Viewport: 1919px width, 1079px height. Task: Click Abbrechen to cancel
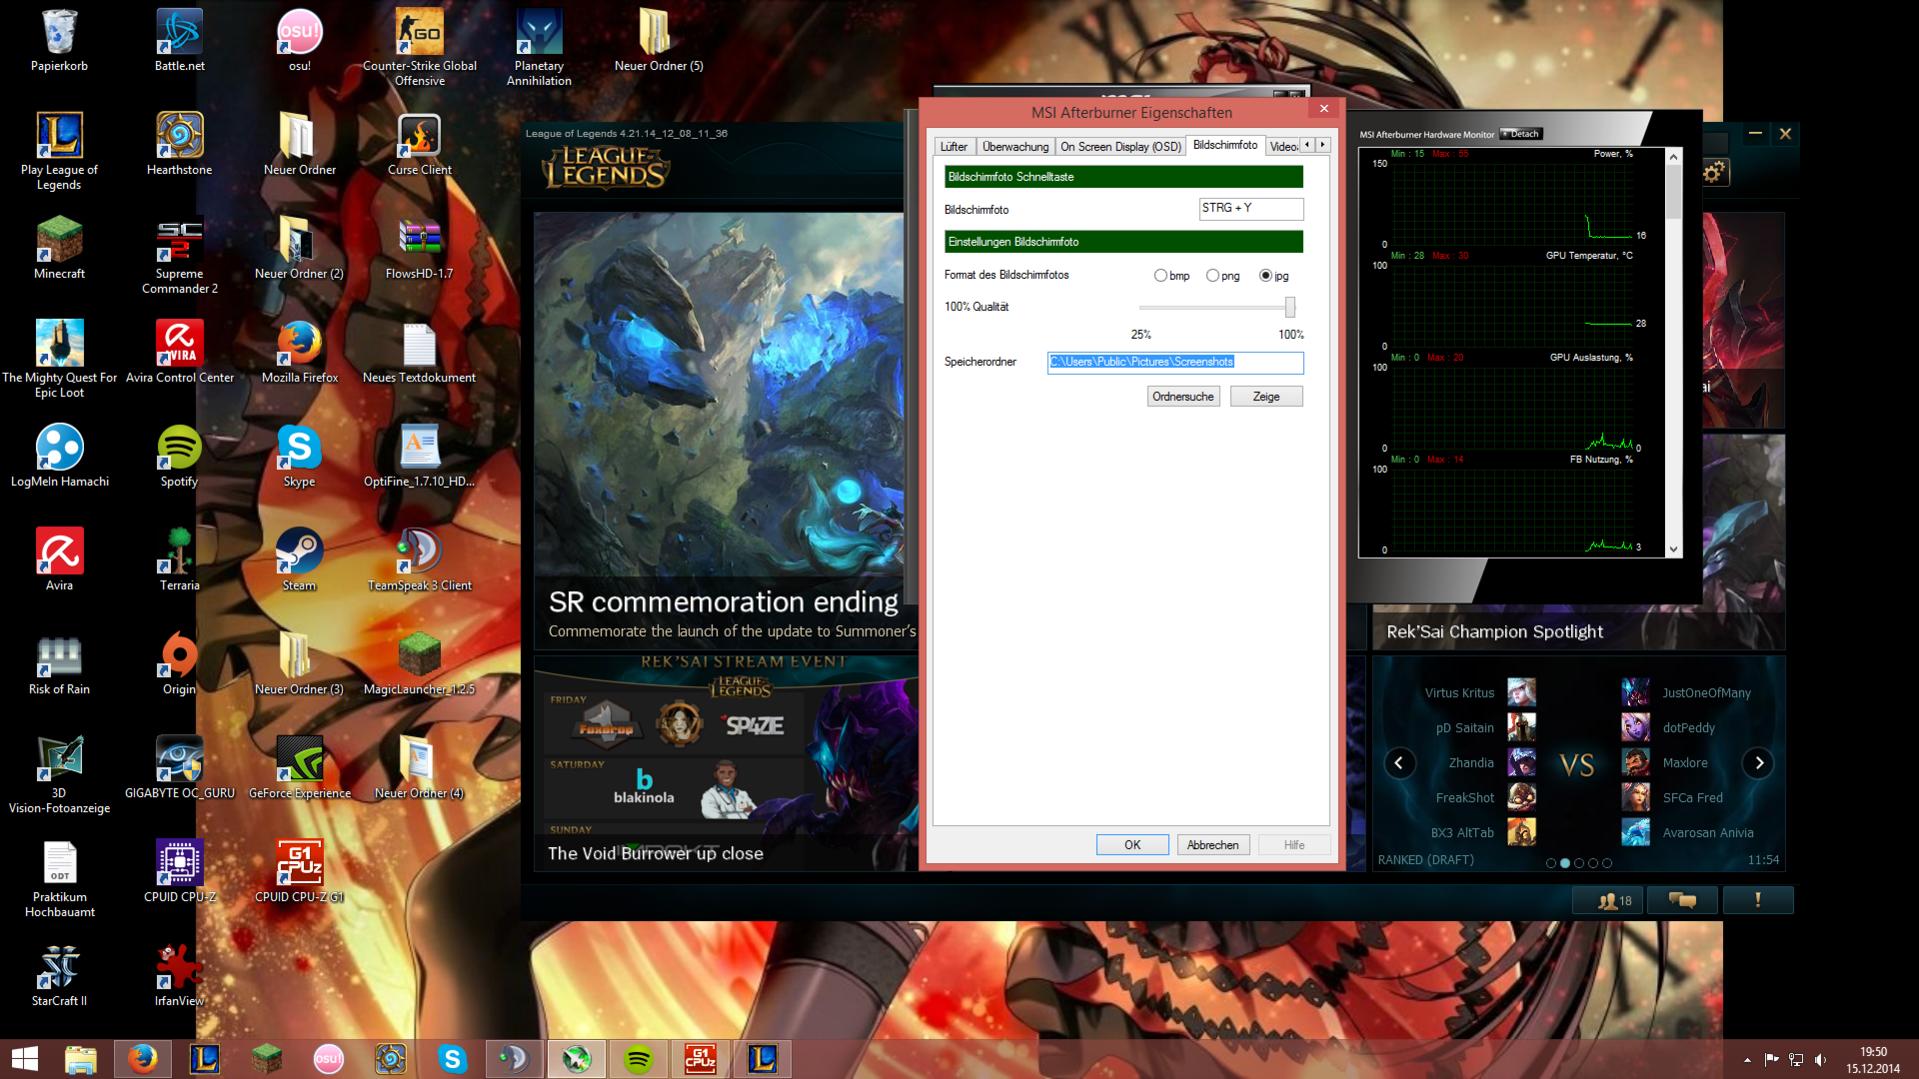point(1212,845)
